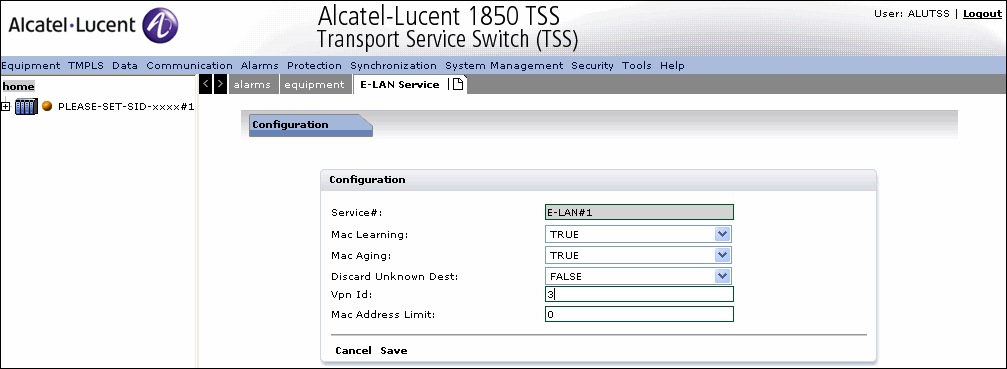Open the Alarms menu
Screen dimensions: 1007x369
(259, 65)
